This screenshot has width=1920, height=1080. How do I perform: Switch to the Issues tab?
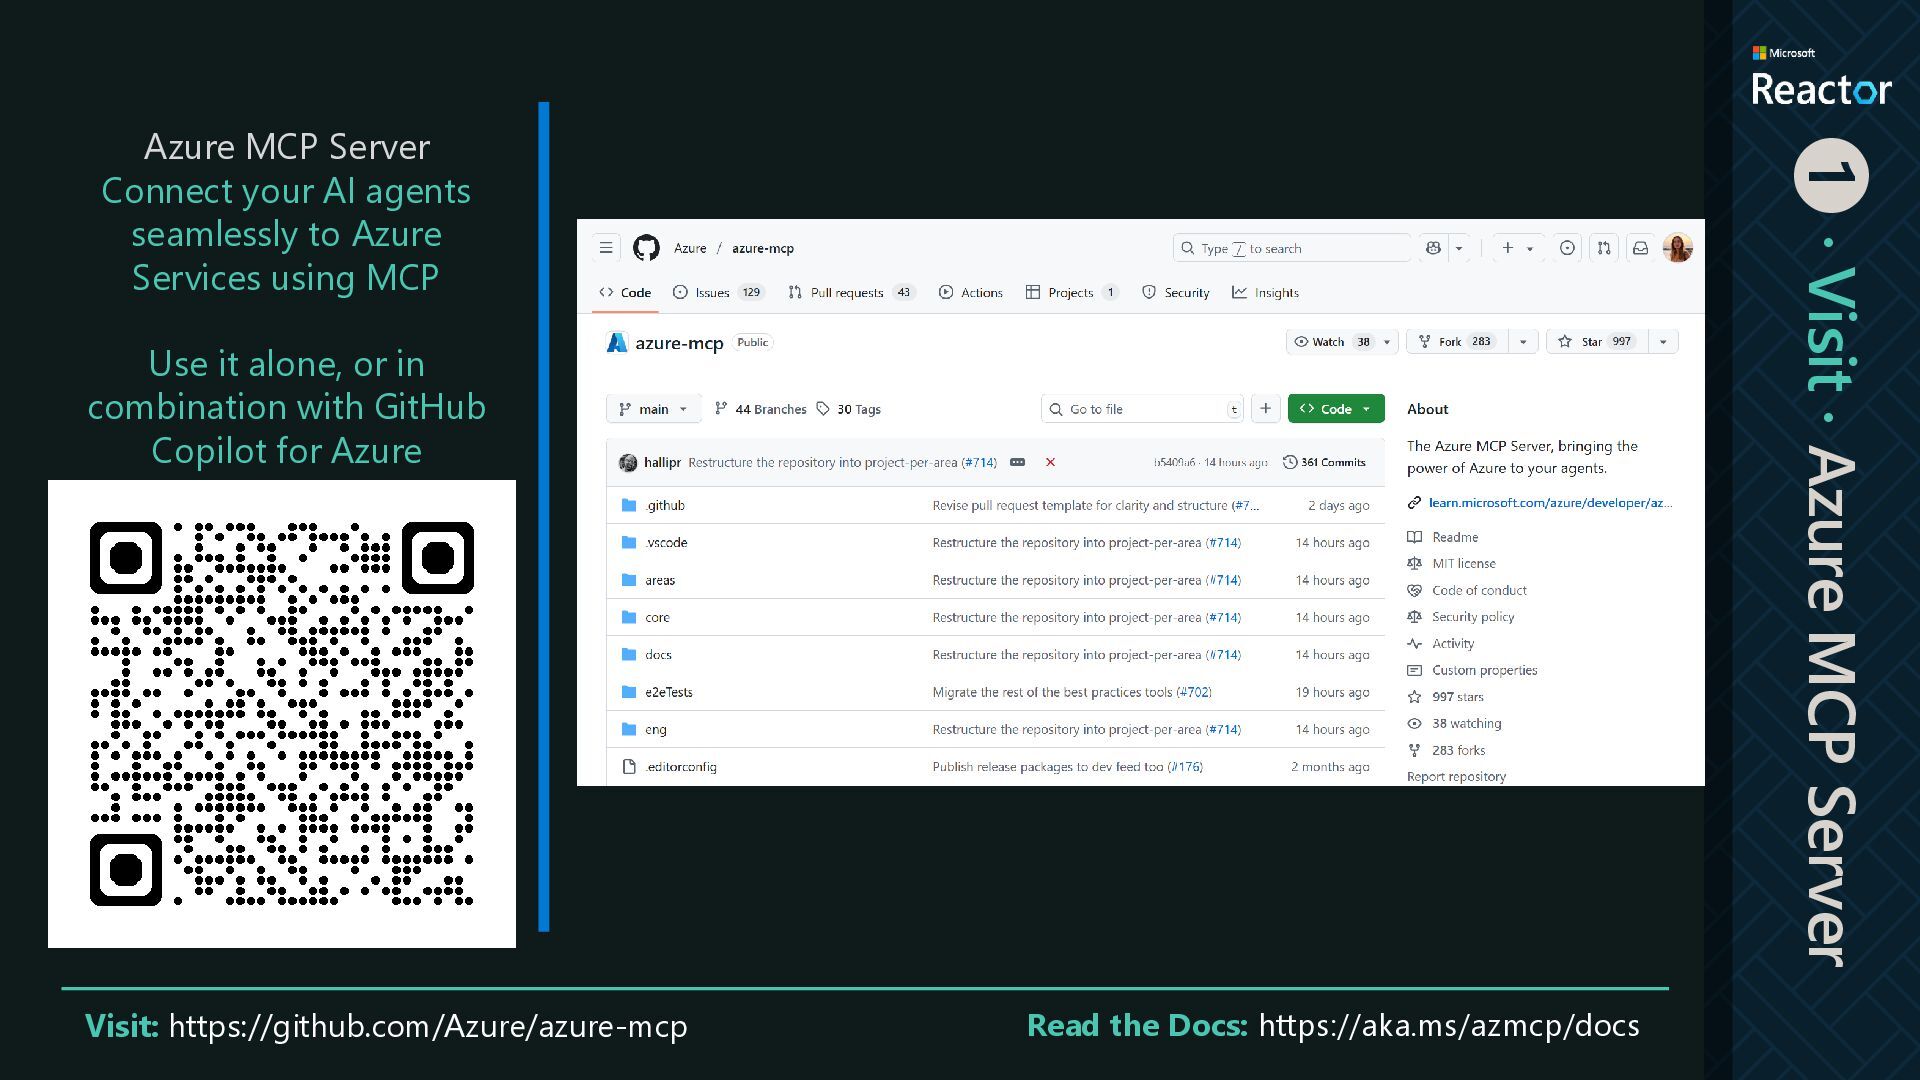coord(718,292)
